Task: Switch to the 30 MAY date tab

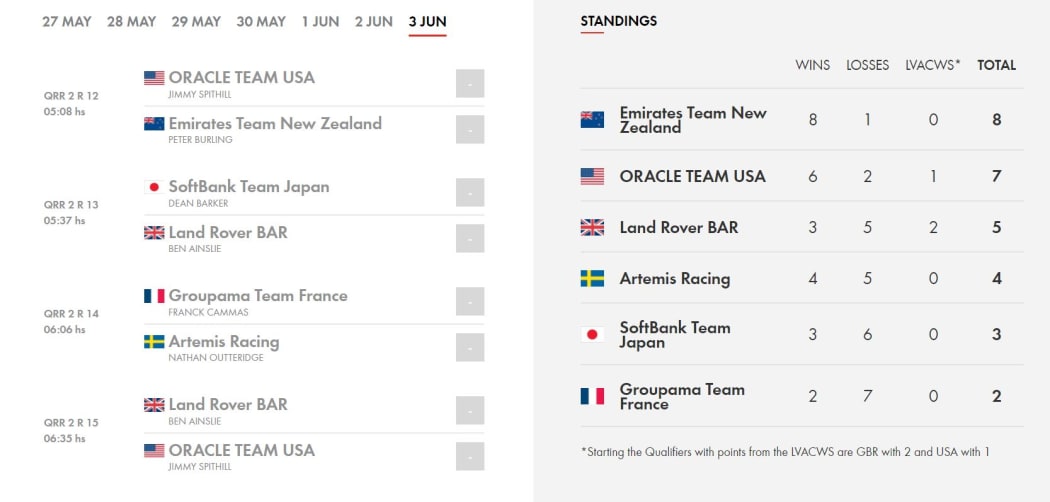Action: [261, 21]
